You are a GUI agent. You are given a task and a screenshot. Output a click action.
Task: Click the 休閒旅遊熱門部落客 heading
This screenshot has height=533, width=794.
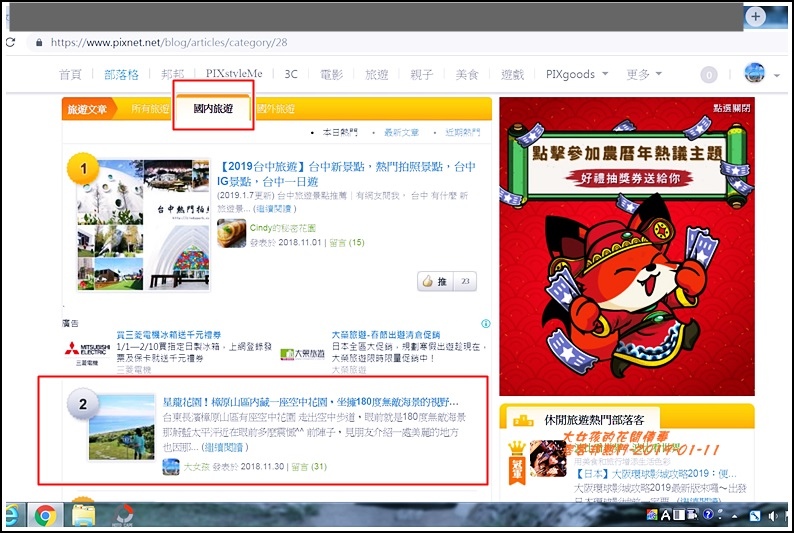(x=594, y=420)
